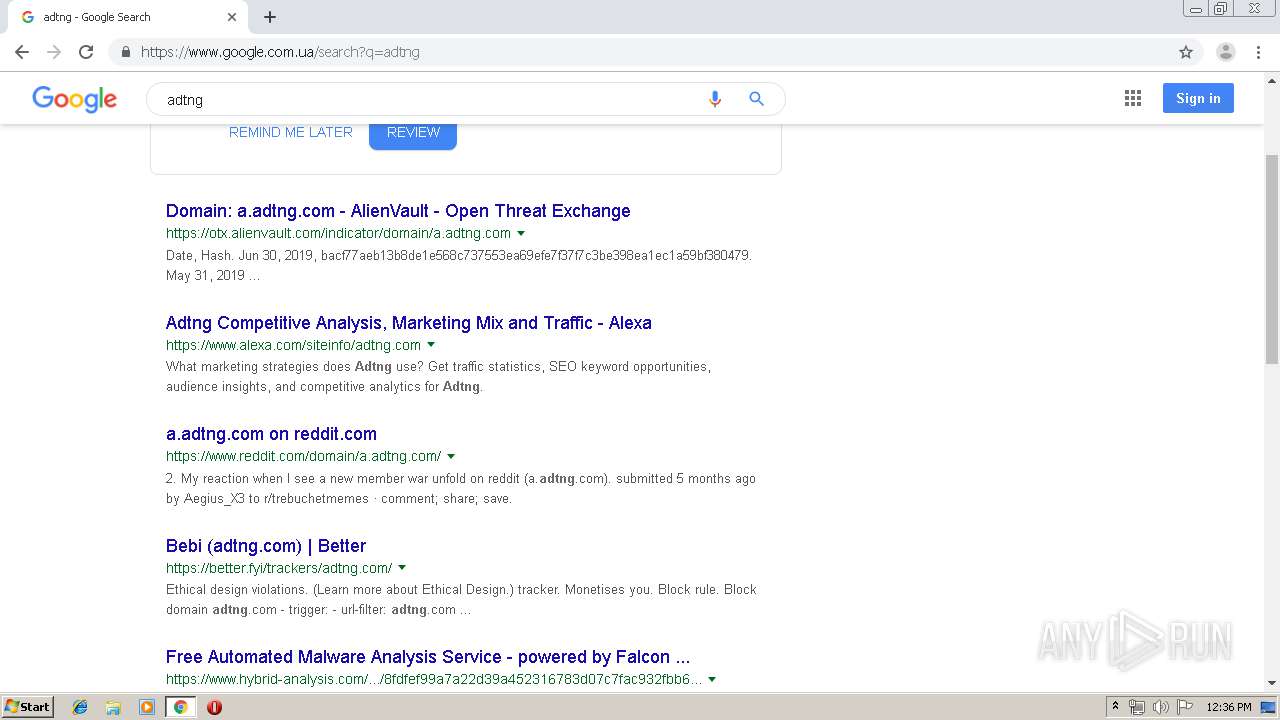Image resolution: width=1280 pixels, height=720 pixels.
Task: Open the Windows Start menu
Action: click(27, 707)
